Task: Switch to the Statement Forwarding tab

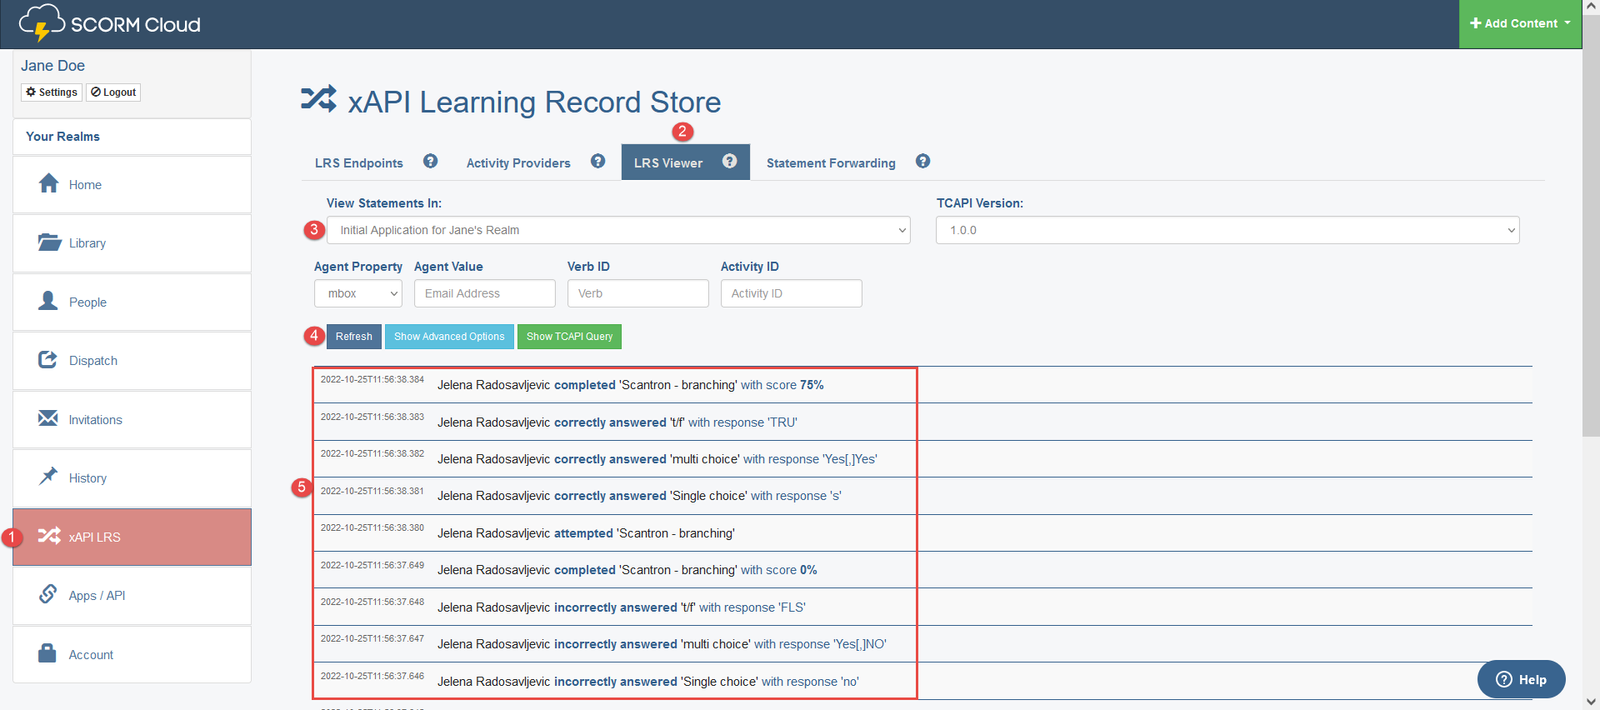Action: pyautogui.click(x=830, y=163)
